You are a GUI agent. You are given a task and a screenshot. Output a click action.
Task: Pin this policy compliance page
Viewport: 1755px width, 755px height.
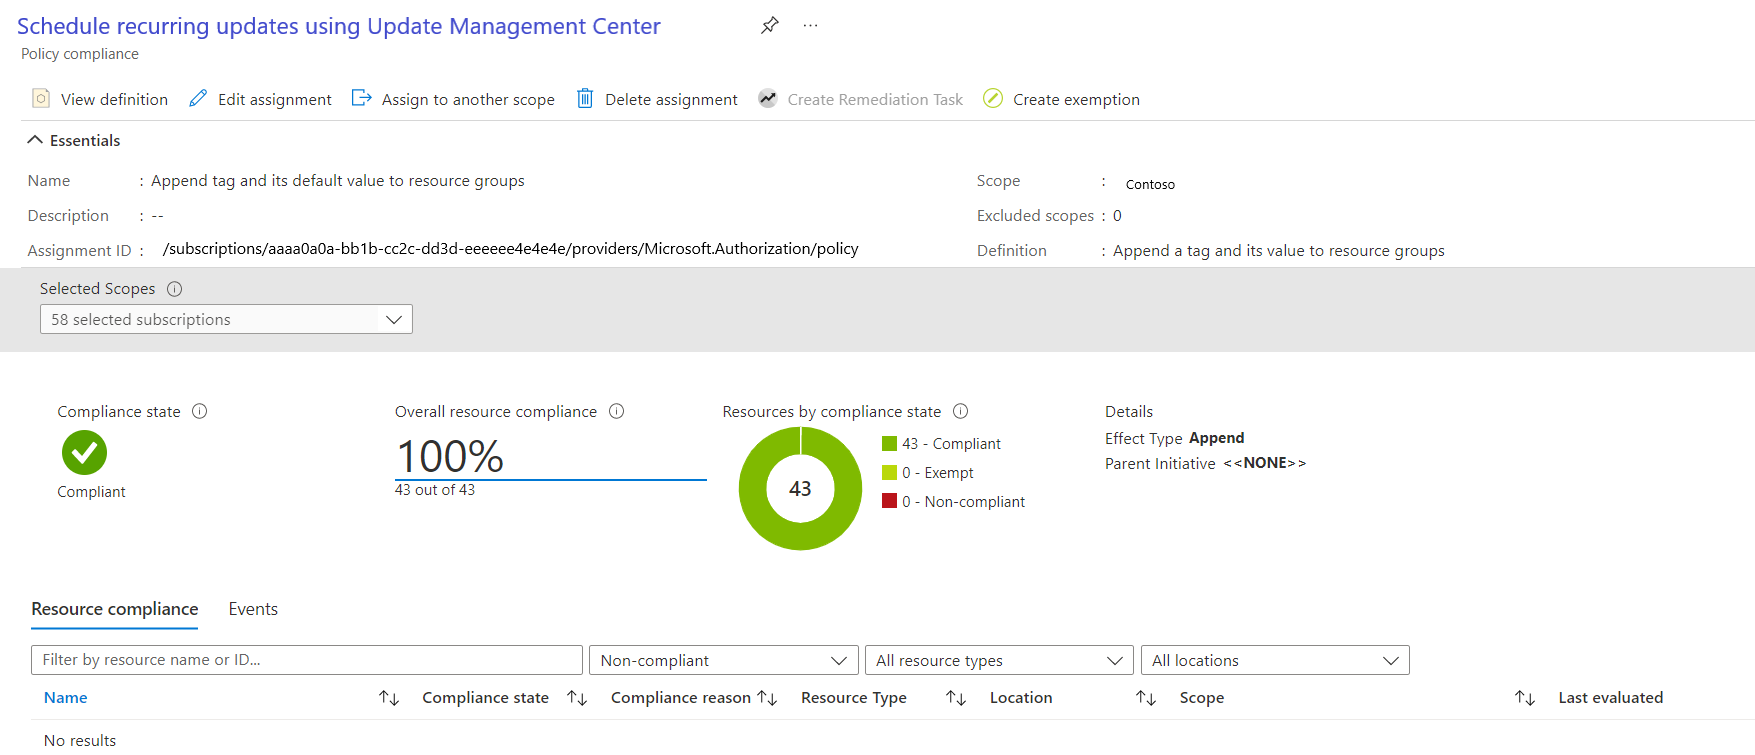coord(769,25)
